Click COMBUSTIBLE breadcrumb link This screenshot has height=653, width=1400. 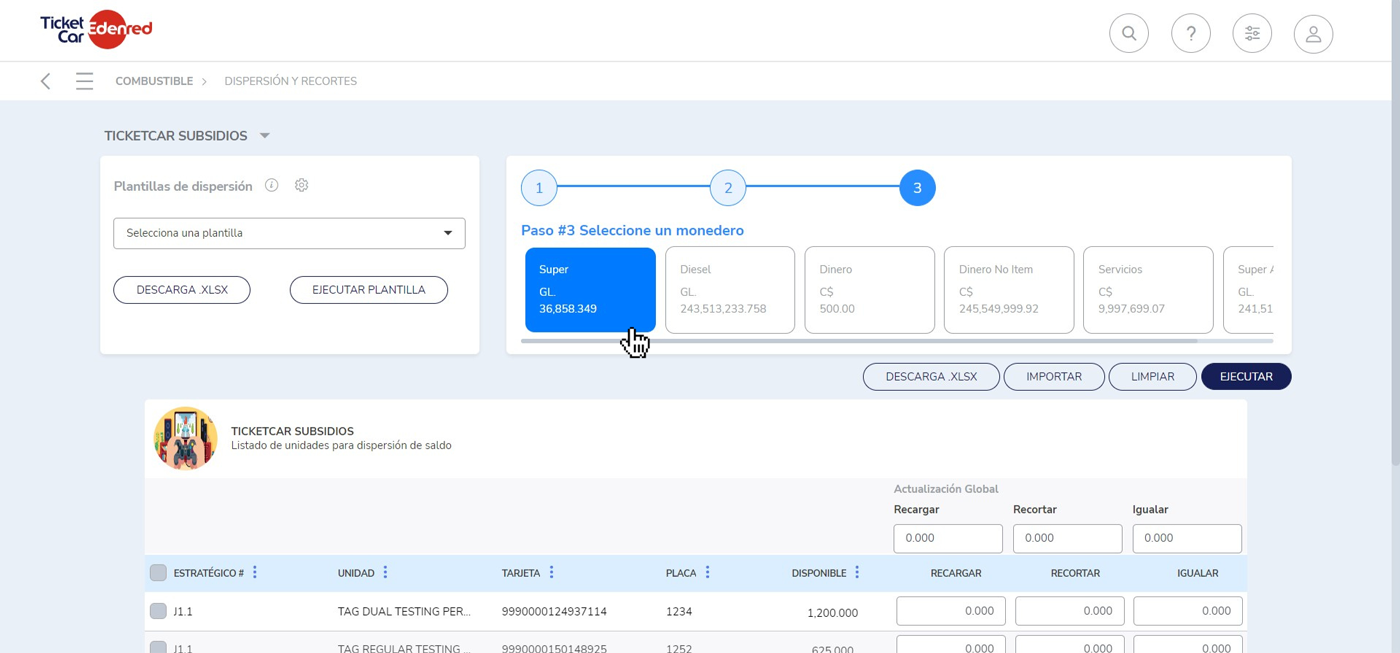click(154, 81)
